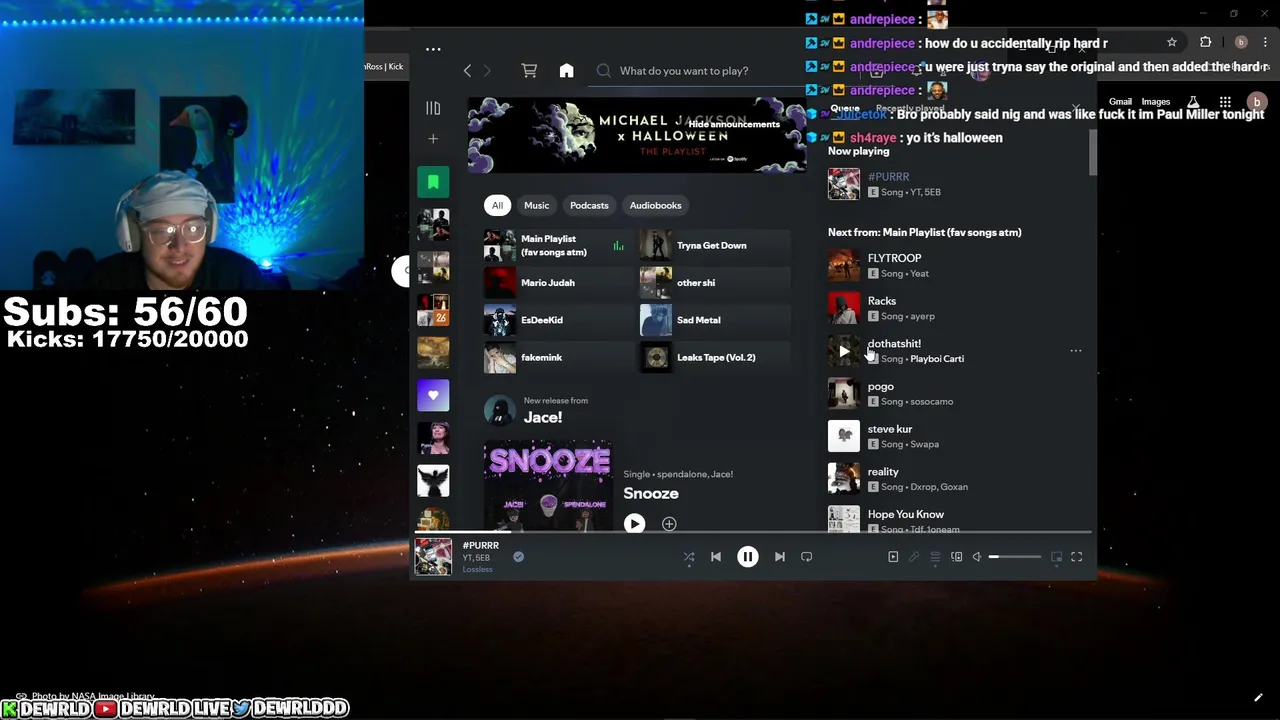Toggle the Queue icon in player bar
Viewport: 1280px width, 720px height.
click(935, 557)
